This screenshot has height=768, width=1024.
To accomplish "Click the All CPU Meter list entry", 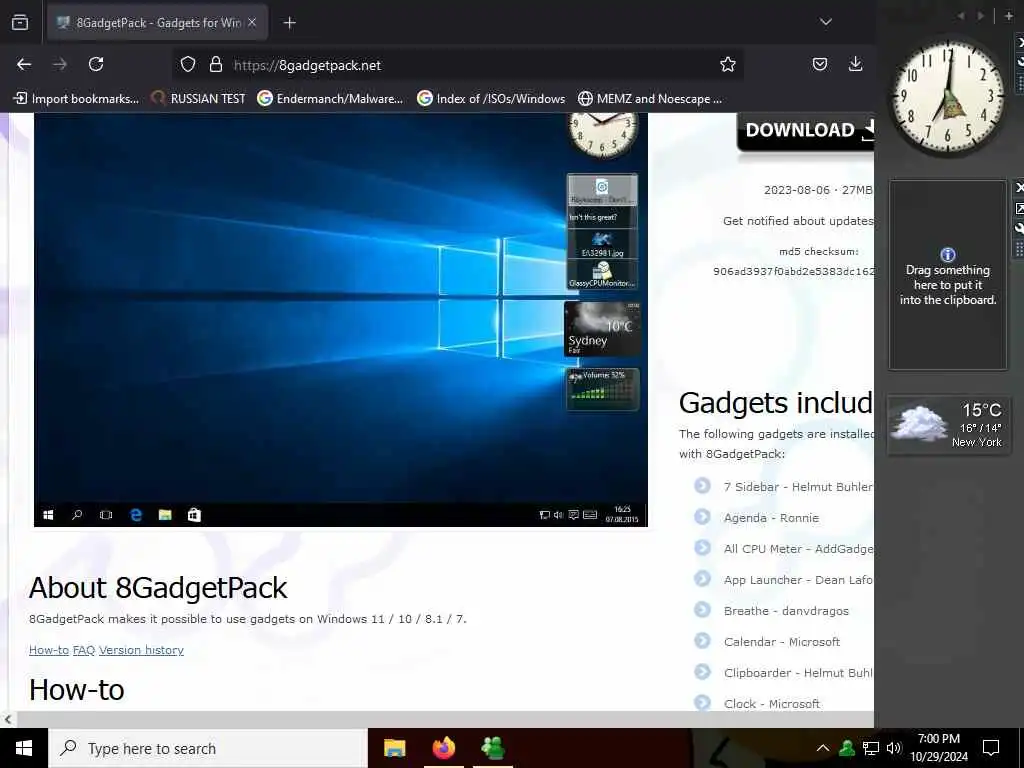I will pos(798,549).
